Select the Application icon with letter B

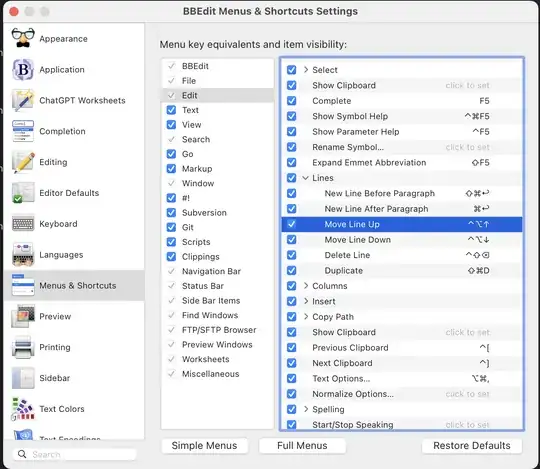[x=23, y=70]
